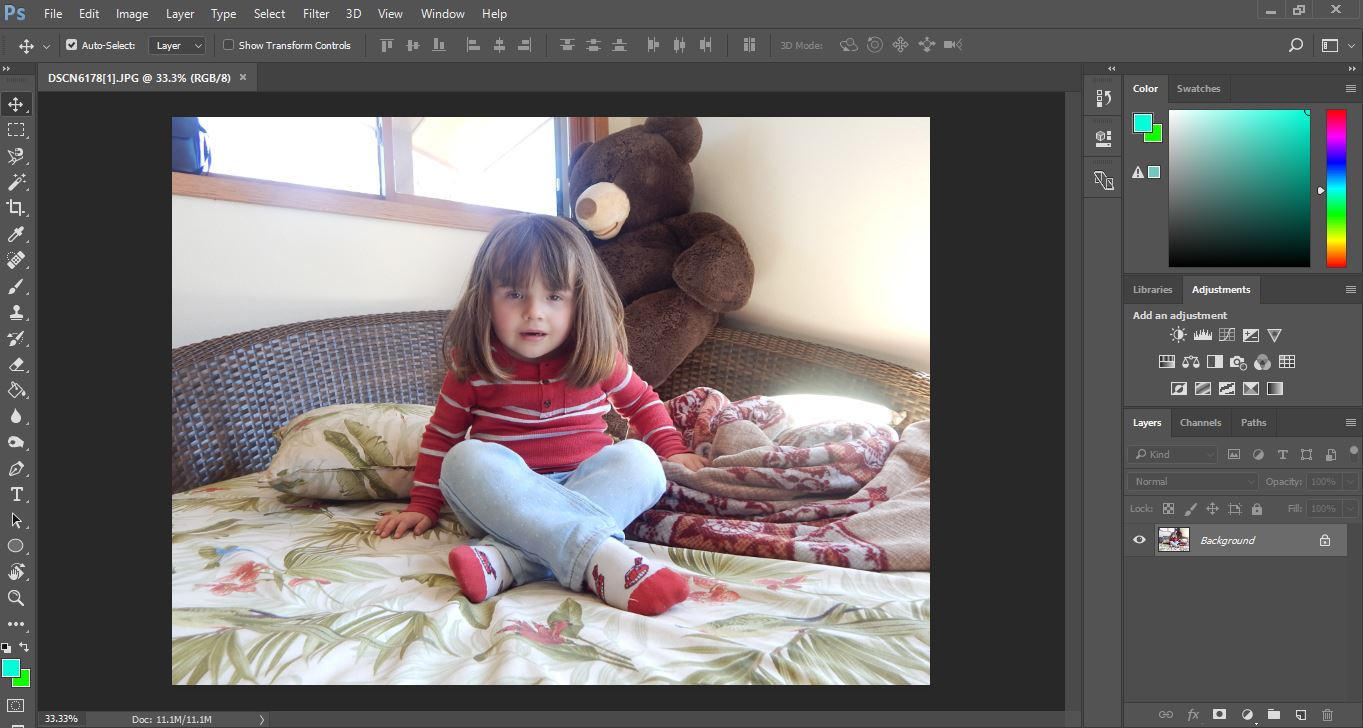Open the Move tool preset picker arrow
This screenshot has width=1363, height=728.
click(x=46, y=46)
